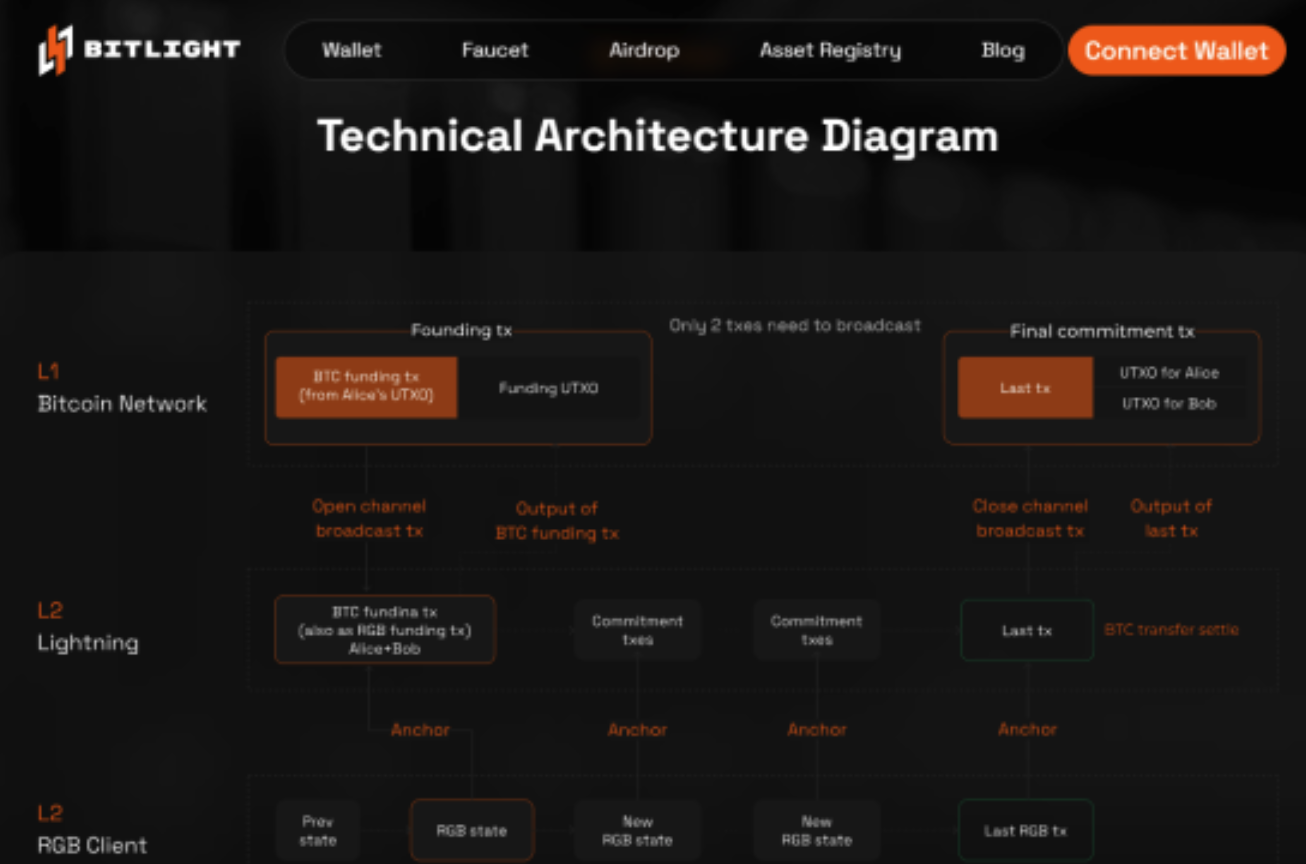Click the Prev state node
Screen dimensions: 1306x864
coord(317,830)
